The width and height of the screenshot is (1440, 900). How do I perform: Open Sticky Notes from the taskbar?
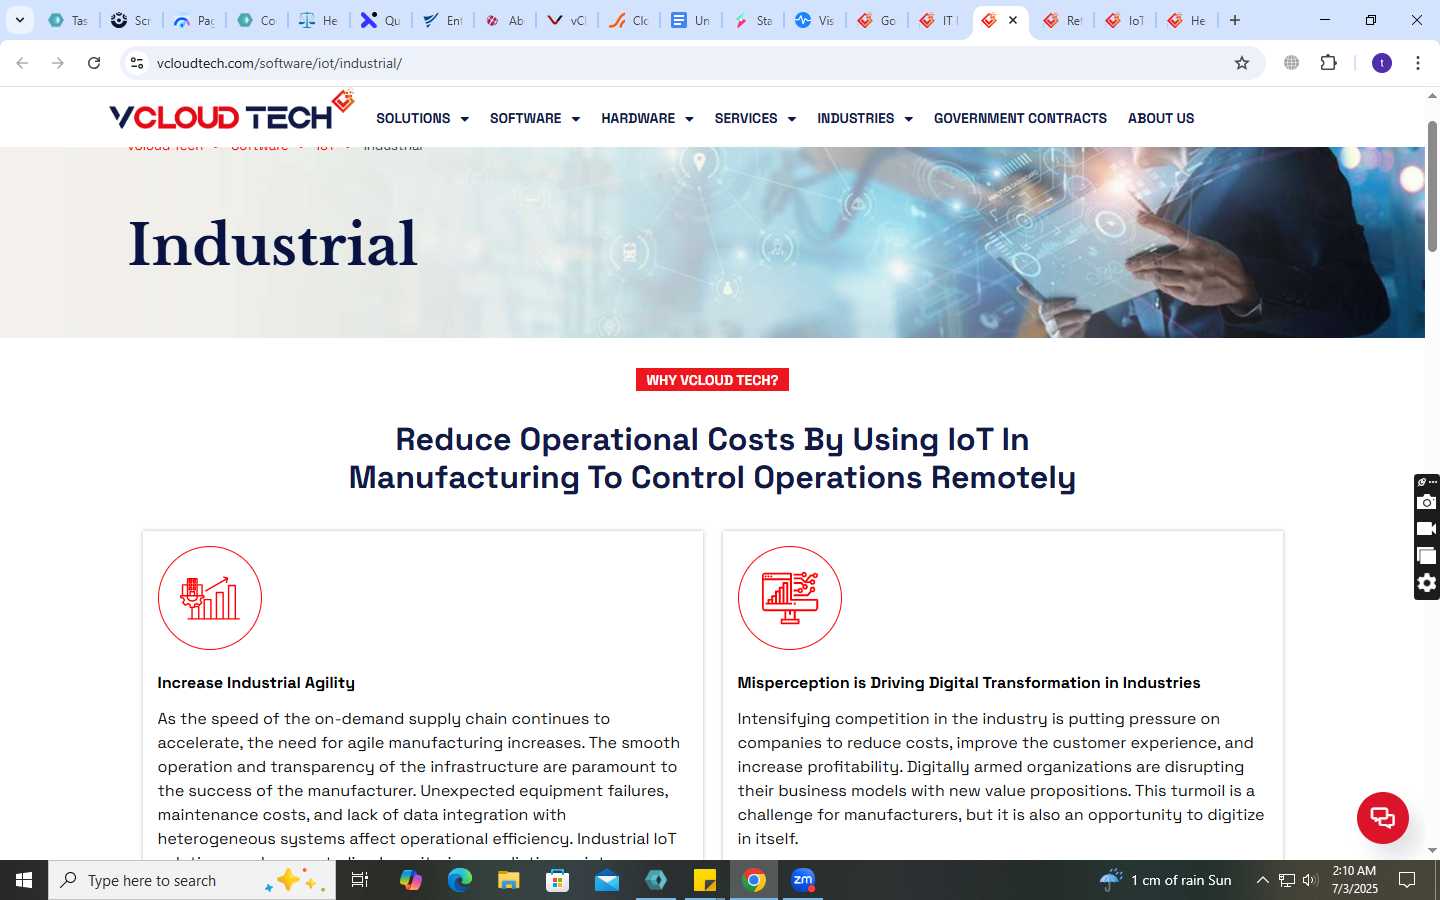tap(705, 880)
